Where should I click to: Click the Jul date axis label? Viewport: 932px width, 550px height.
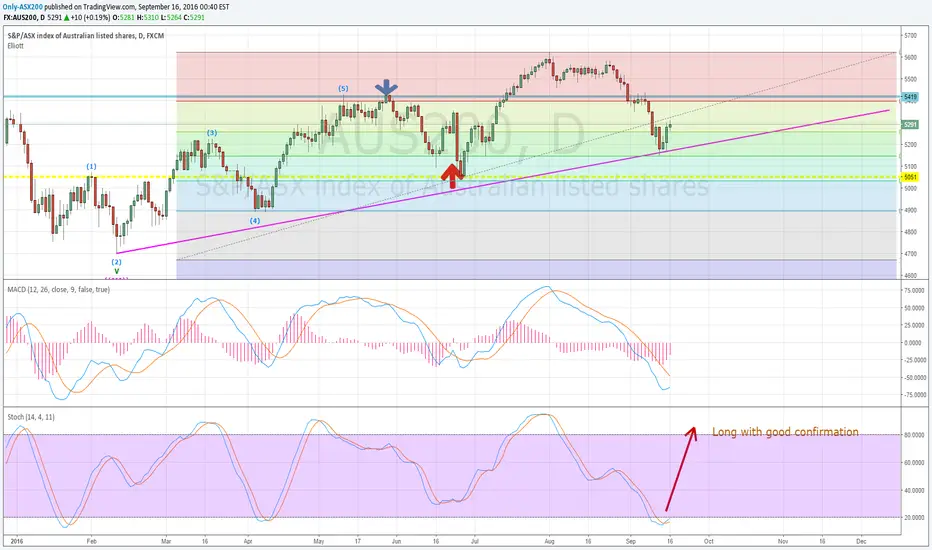[475, 542]
